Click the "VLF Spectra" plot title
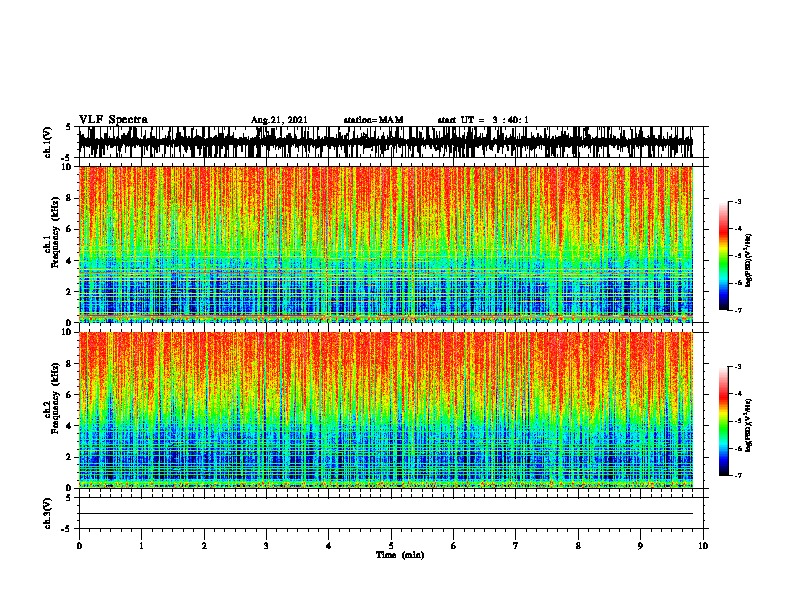The height and width of the screenshot is (612, 792). [x=113, y=120]
